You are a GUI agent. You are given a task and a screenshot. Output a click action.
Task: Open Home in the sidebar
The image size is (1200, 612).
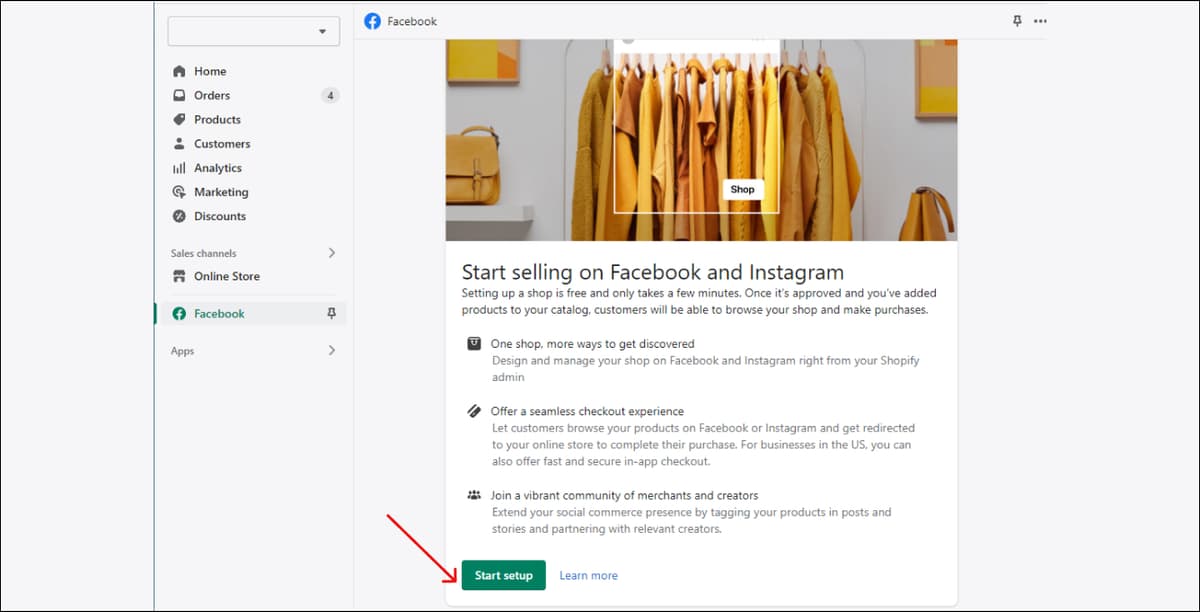pos(210,71)
